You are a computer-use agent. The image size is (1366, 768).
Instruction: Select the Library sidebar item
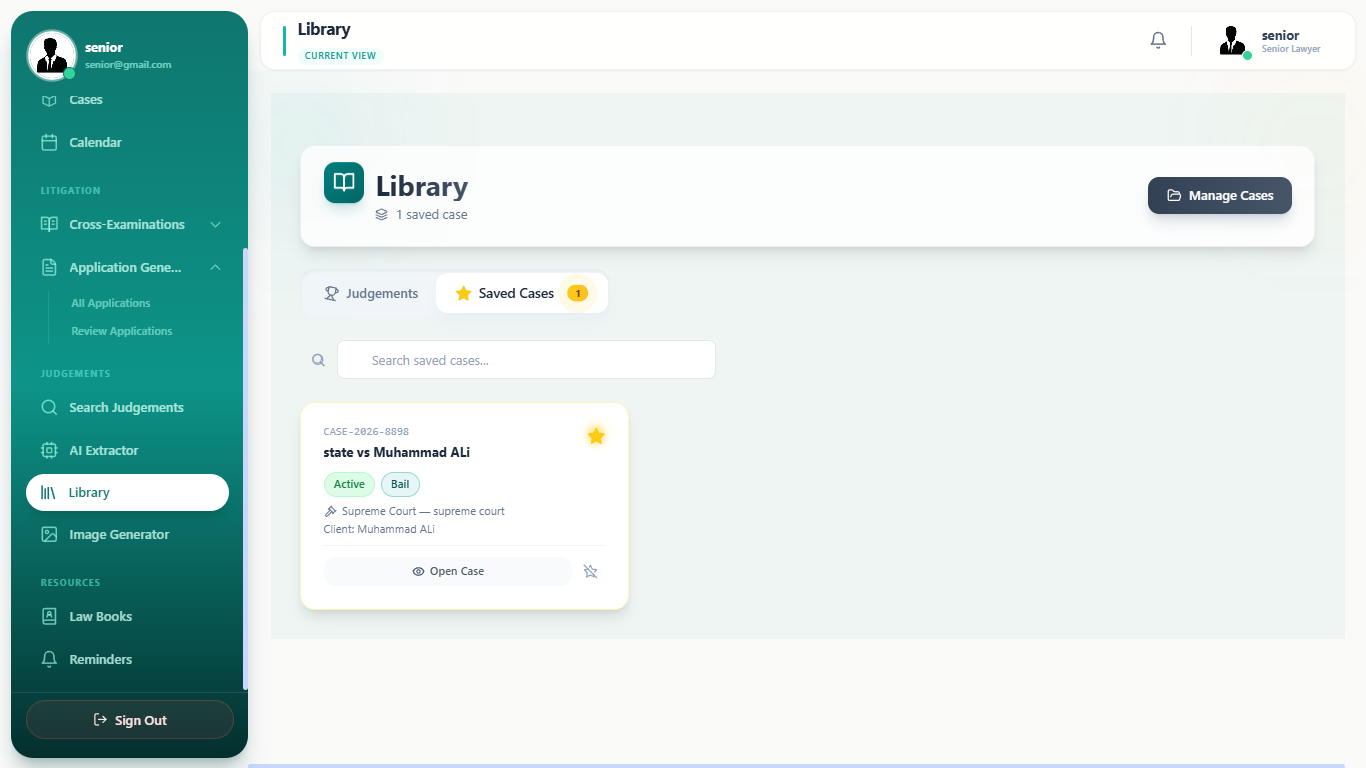(x=127, y=492)
